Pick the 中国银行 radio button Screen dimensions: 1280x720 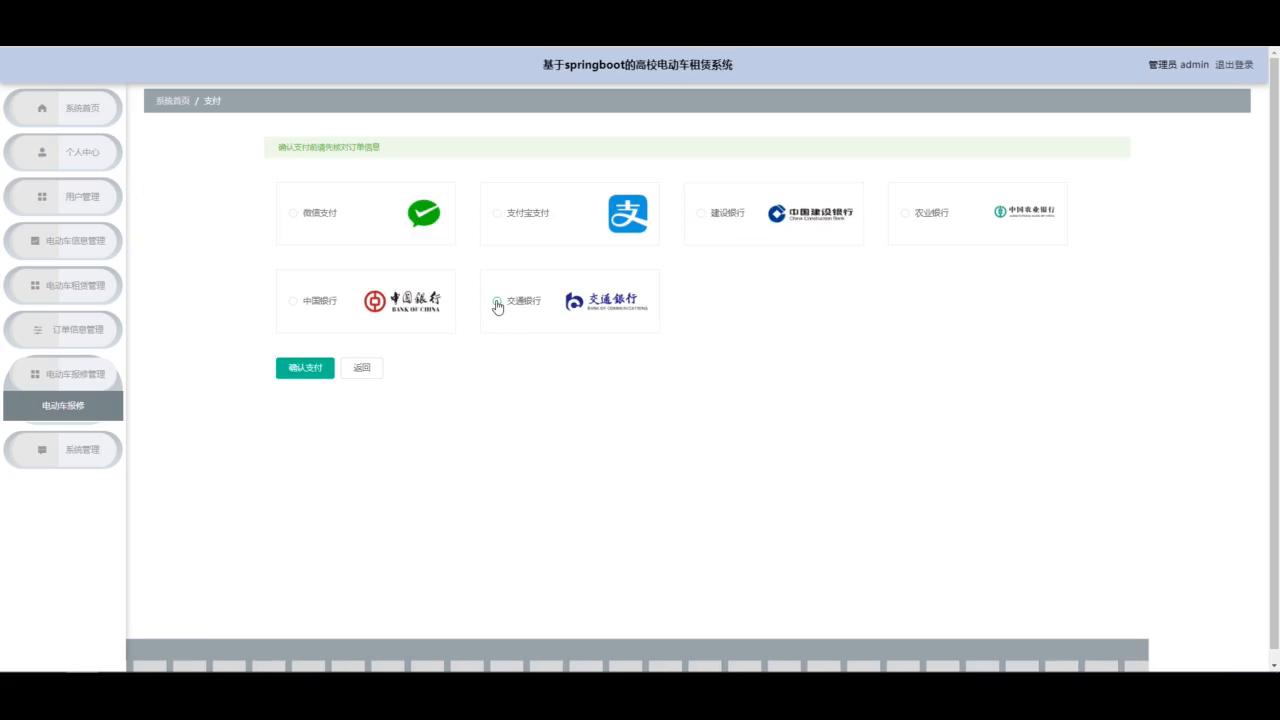point(293,301)
